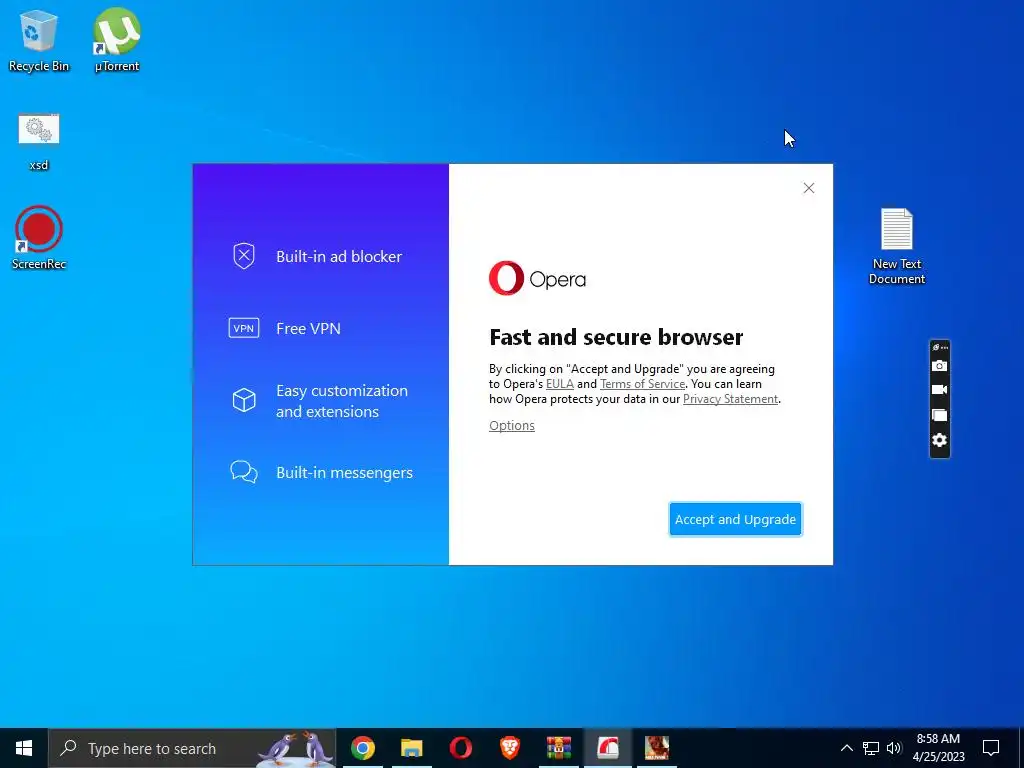Viewport: 1024px width, 768px height.
Task: Open ScreenRec settings gear
Action: tap(939, 440)
